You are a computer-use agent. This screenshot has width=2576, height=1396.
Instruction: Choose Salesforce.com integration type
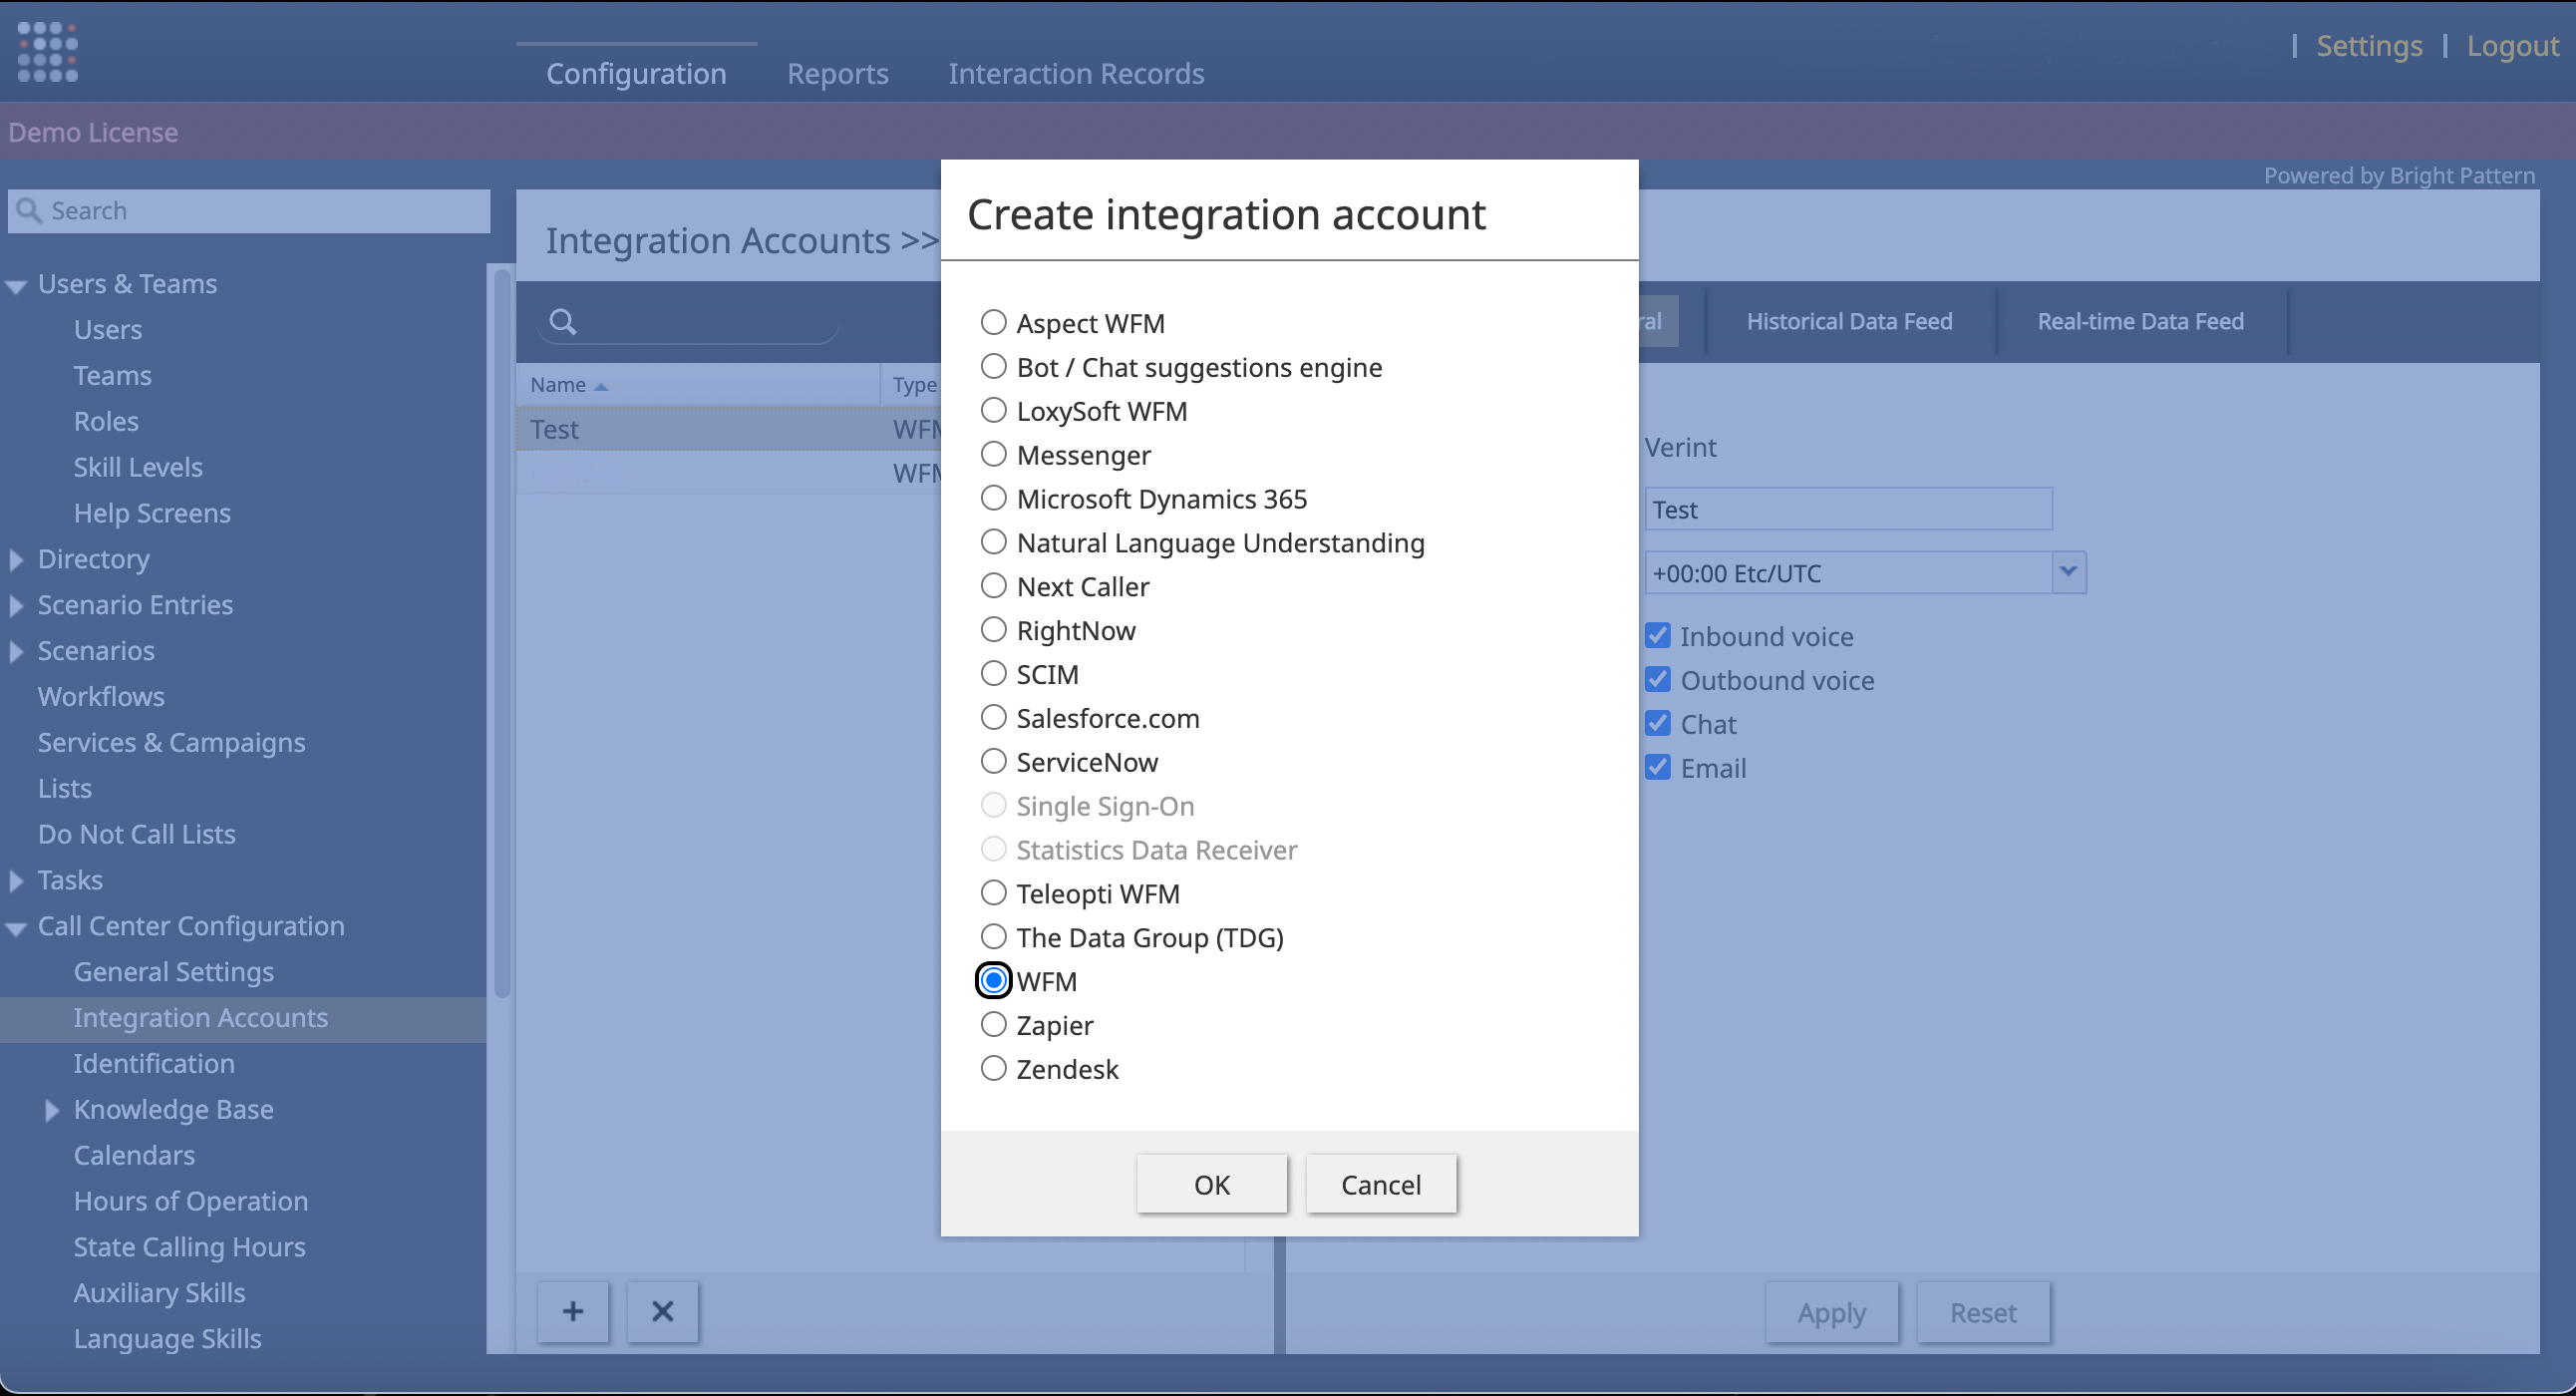tap(993, 717)
